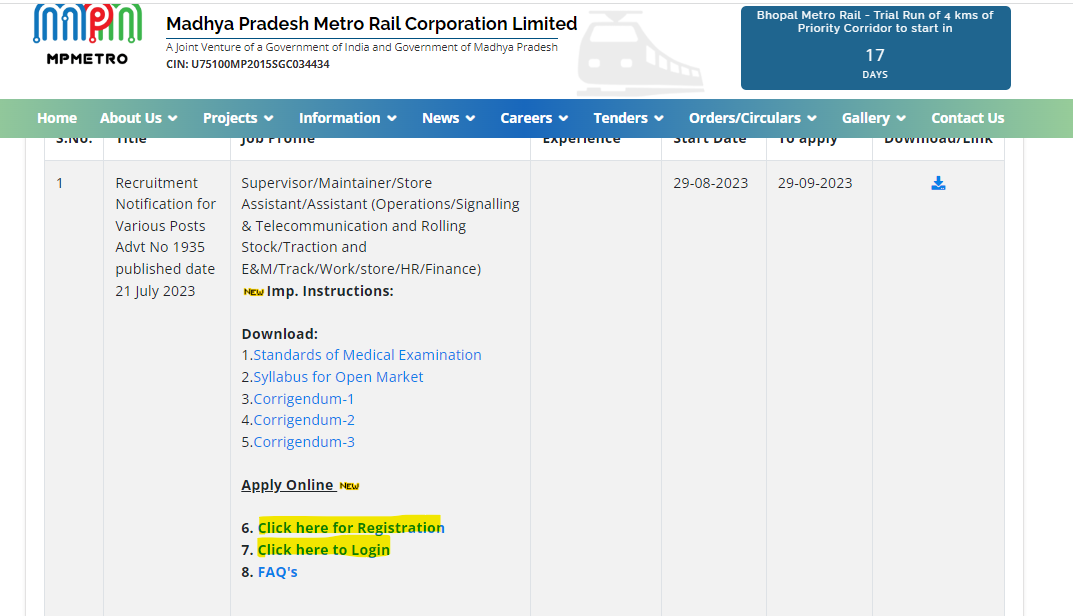This screenshot has height=616, width=1073.
Task: Click the 17 DAYS countdown value
Action: click(875, 63)
